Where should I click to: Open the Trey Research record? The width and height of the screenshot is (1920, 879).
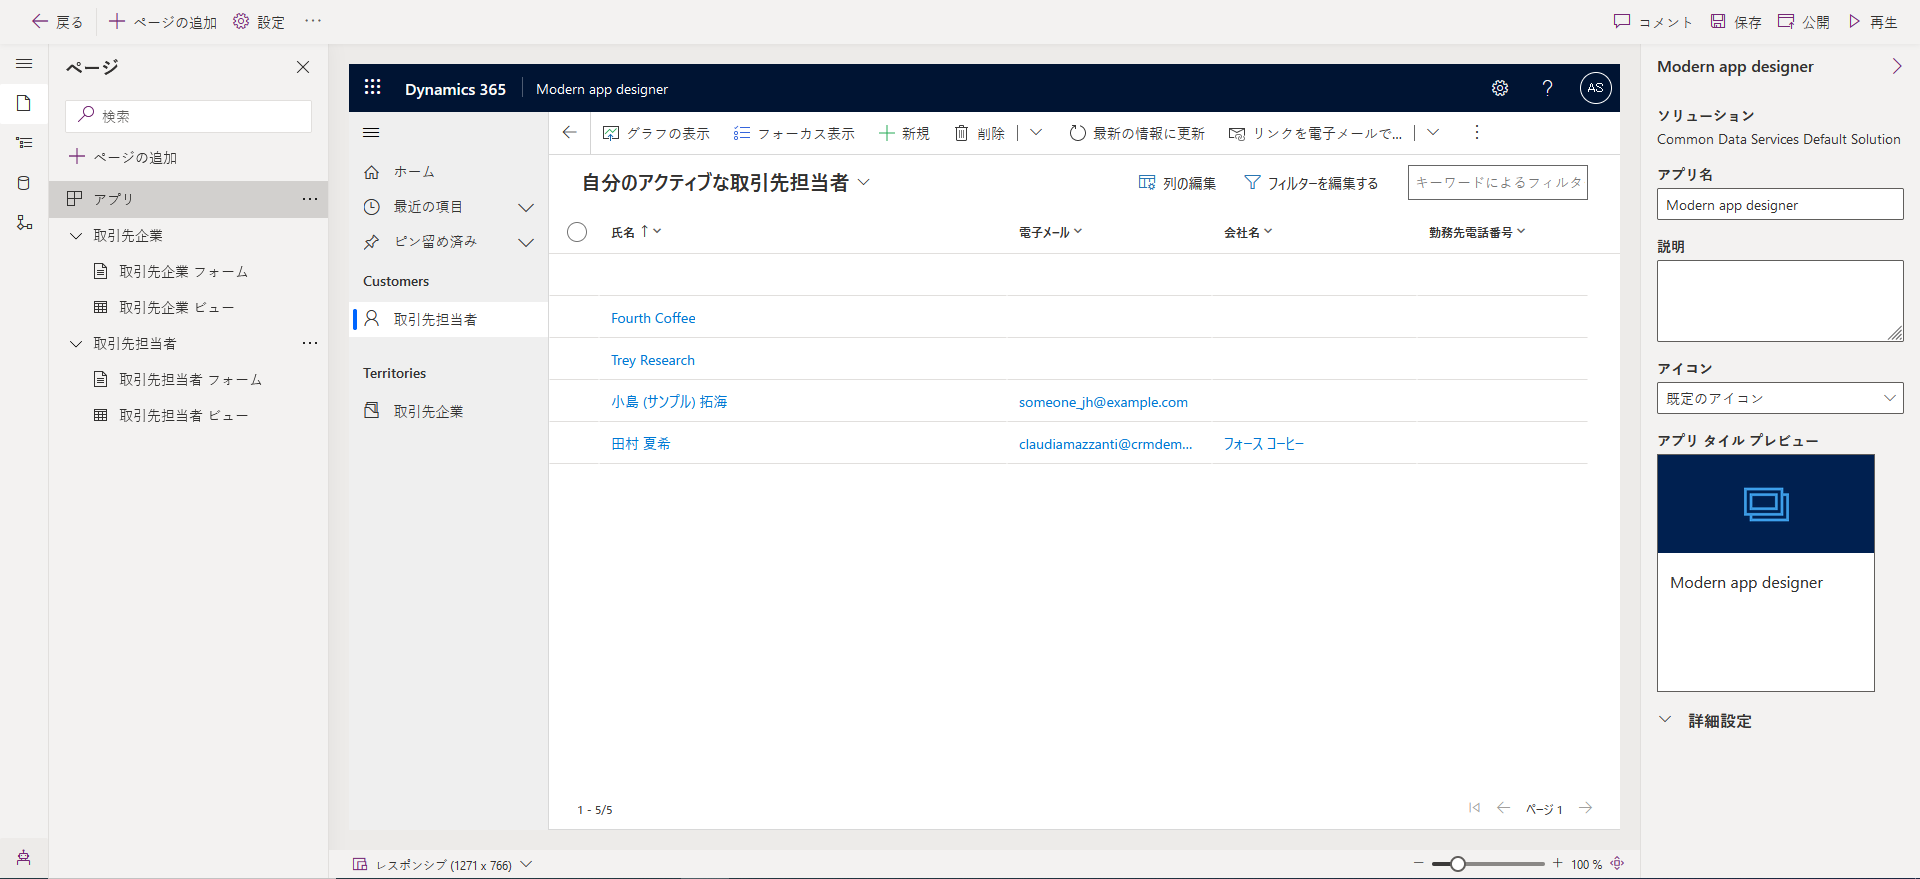(653, 360)
